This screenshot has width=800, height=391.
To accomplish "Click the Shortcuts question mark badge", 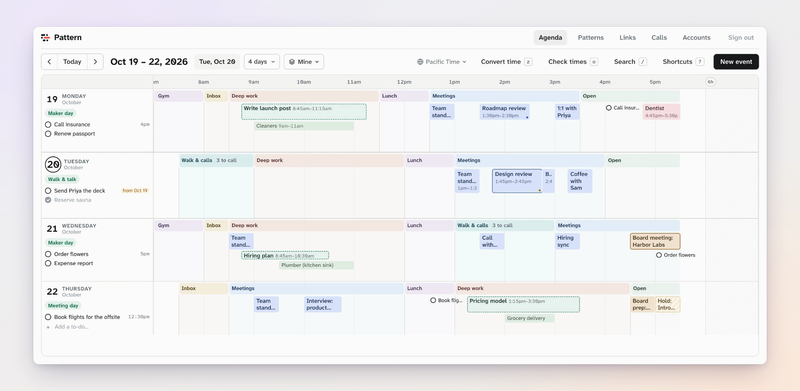I will tap(700, 62).
